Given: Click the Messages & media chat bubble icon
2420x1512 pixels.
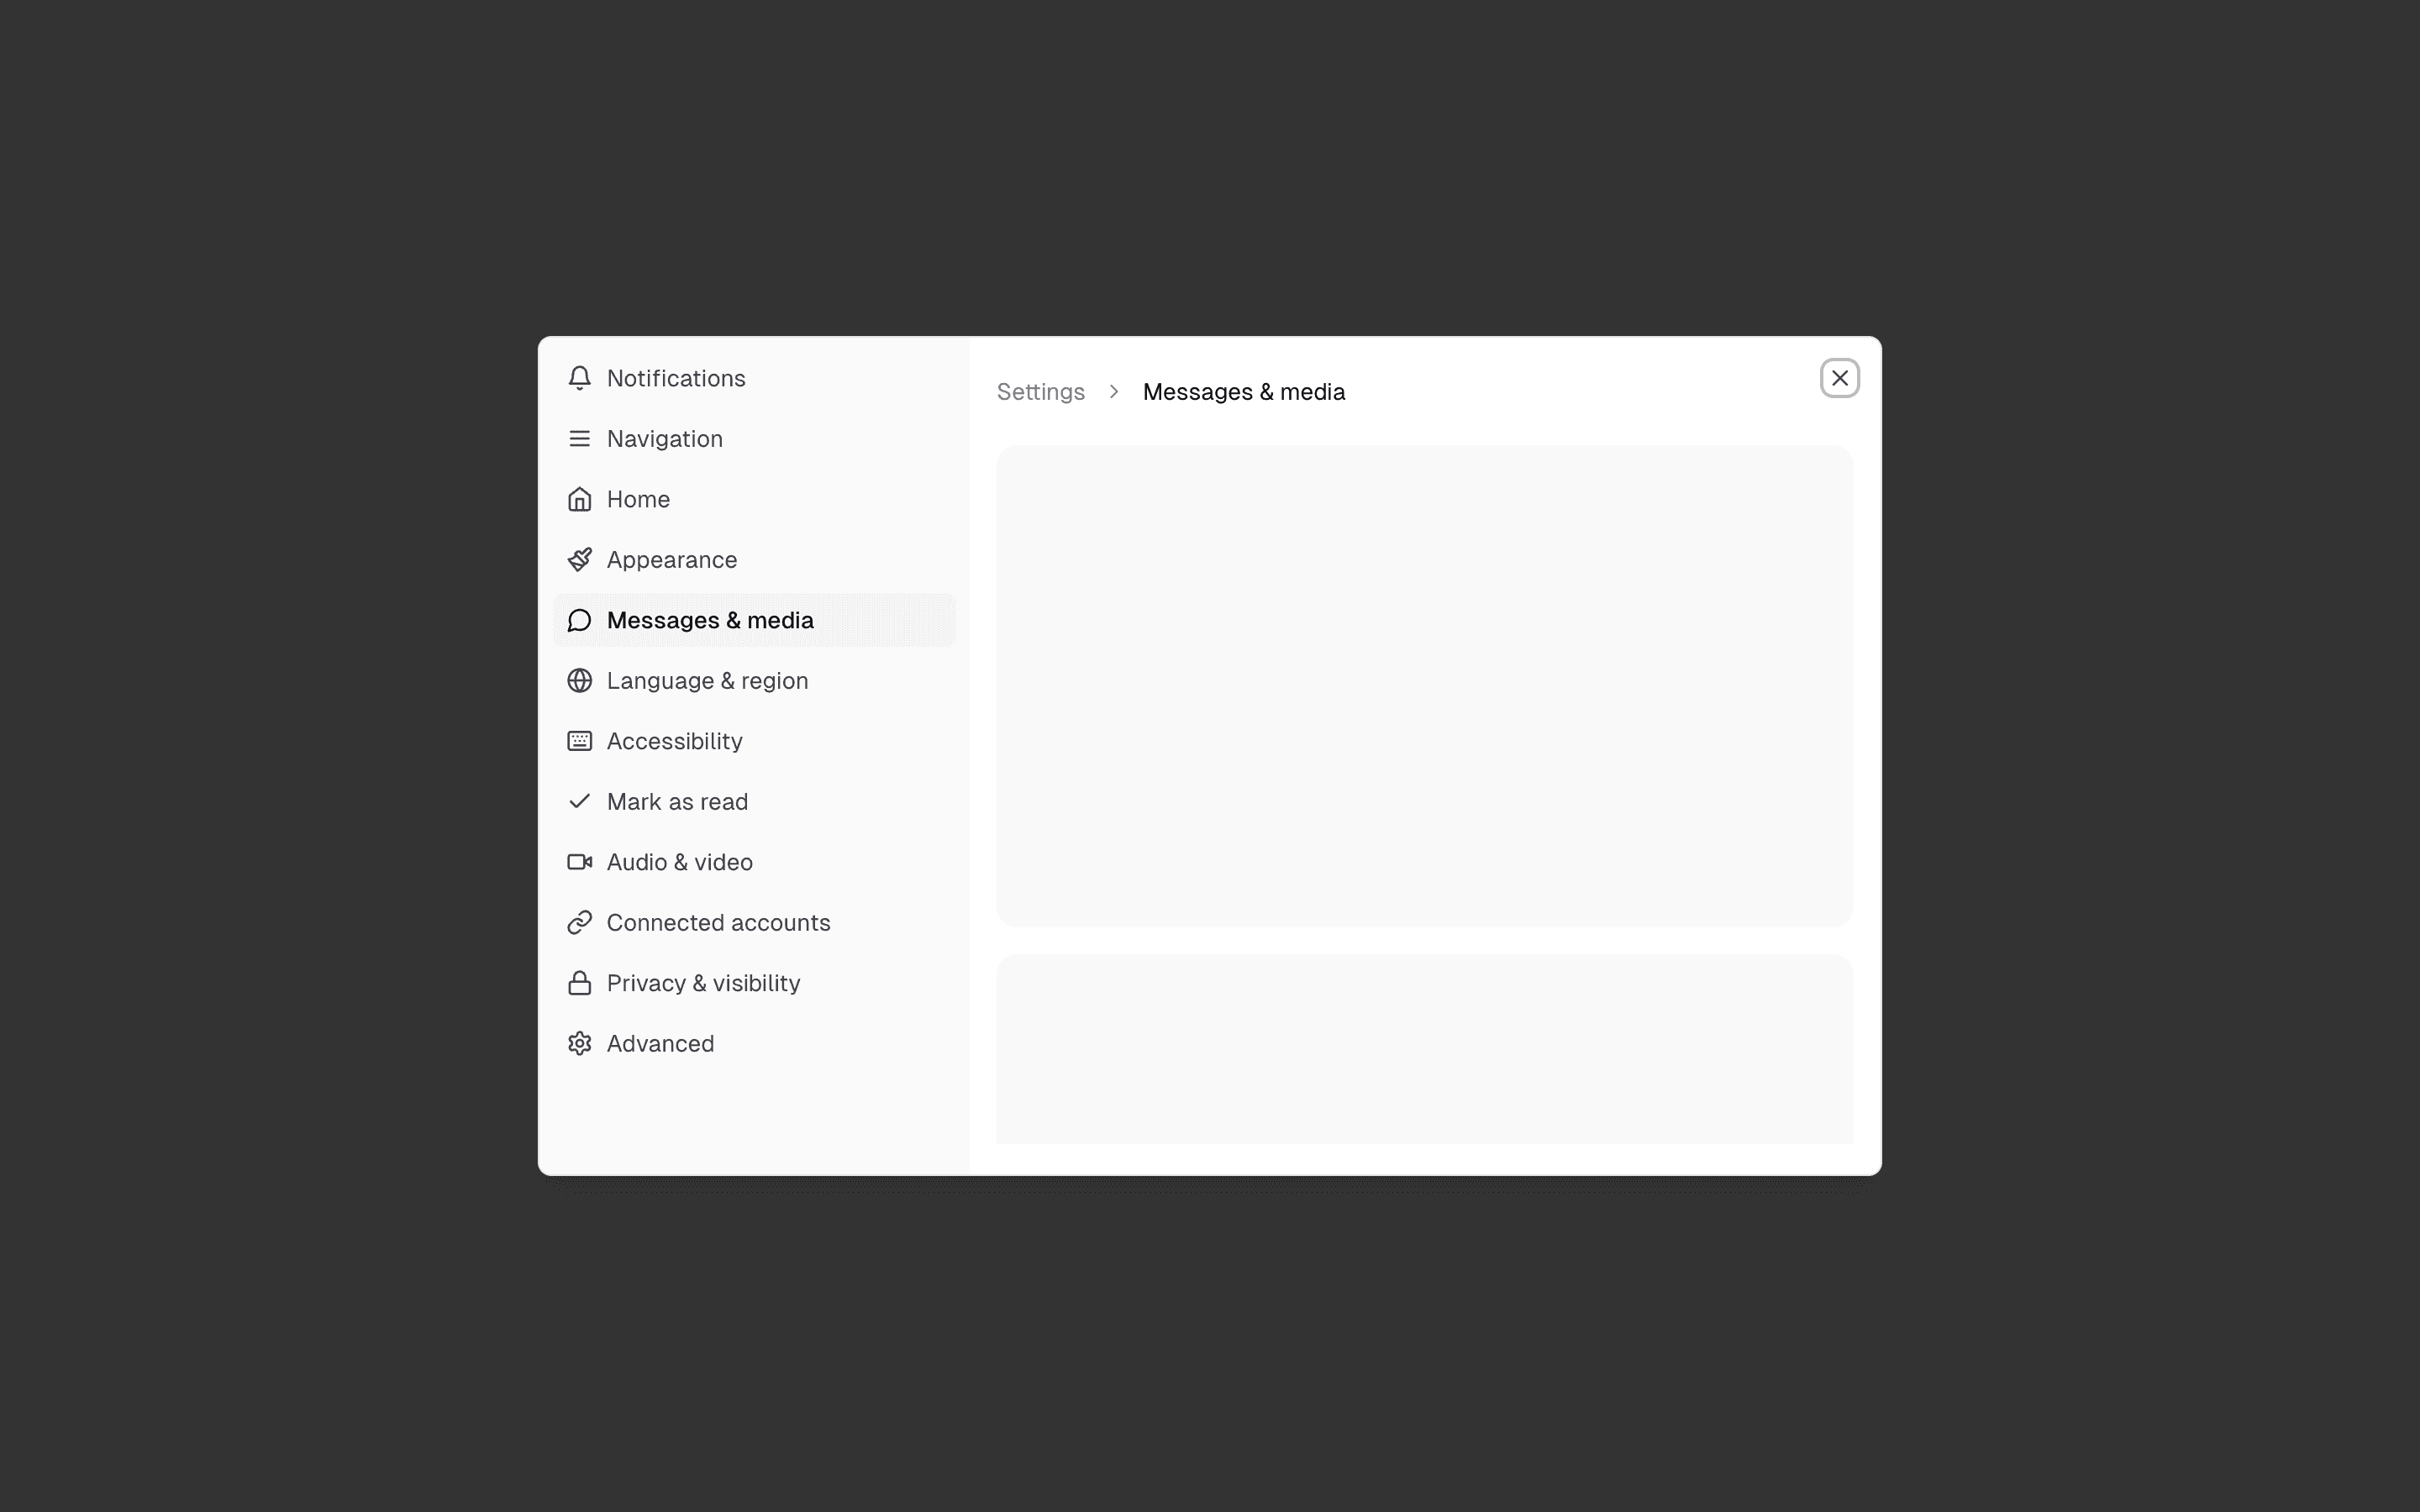Looking at the screenshot, I should coord(580,620).
